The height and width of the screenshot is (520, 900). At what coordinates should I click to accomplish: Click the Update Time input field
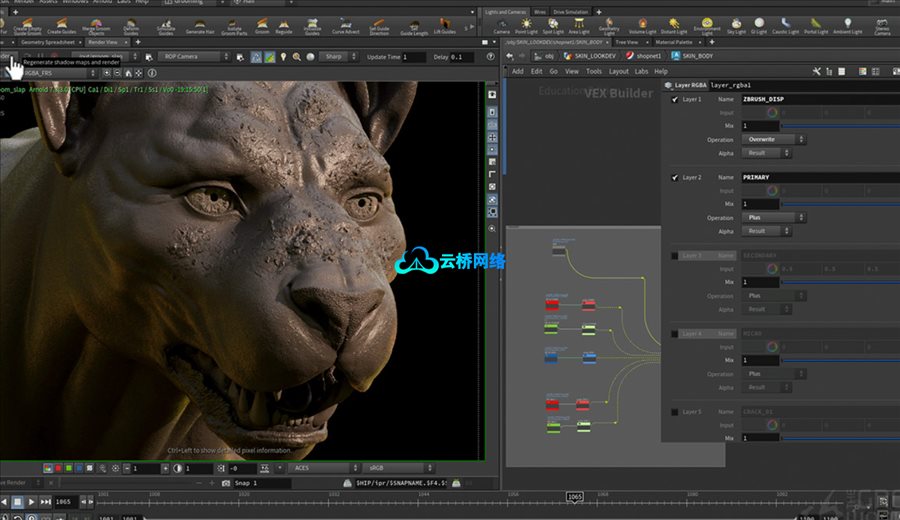pos(413,57)
